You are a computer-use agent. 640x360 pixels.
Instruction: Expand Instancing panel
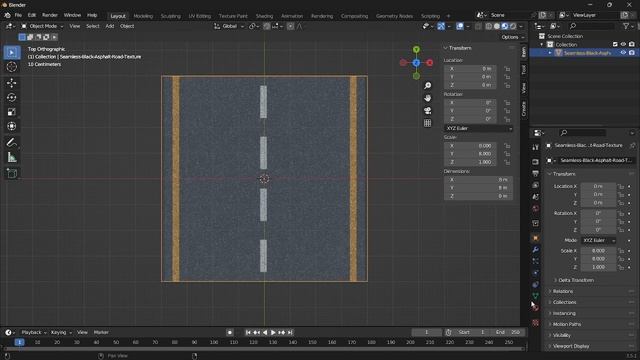click(x=564, y=313)
